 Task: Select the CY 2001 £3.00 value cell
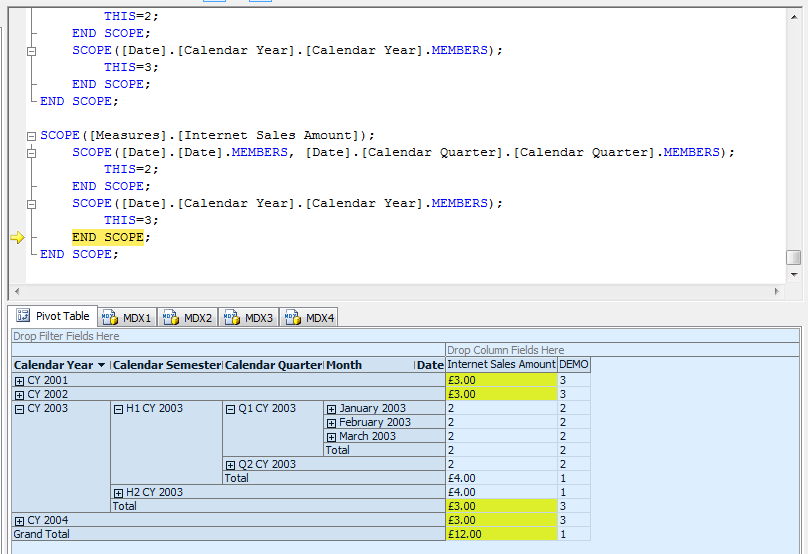point(501,380)
